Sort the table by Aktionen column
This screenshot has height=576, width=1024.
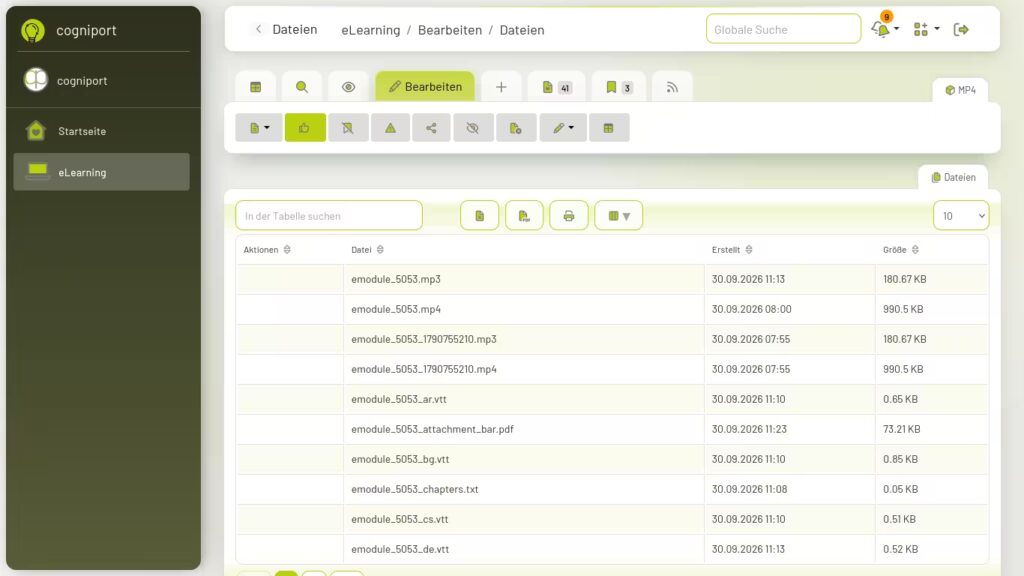(x=267, y=249)
